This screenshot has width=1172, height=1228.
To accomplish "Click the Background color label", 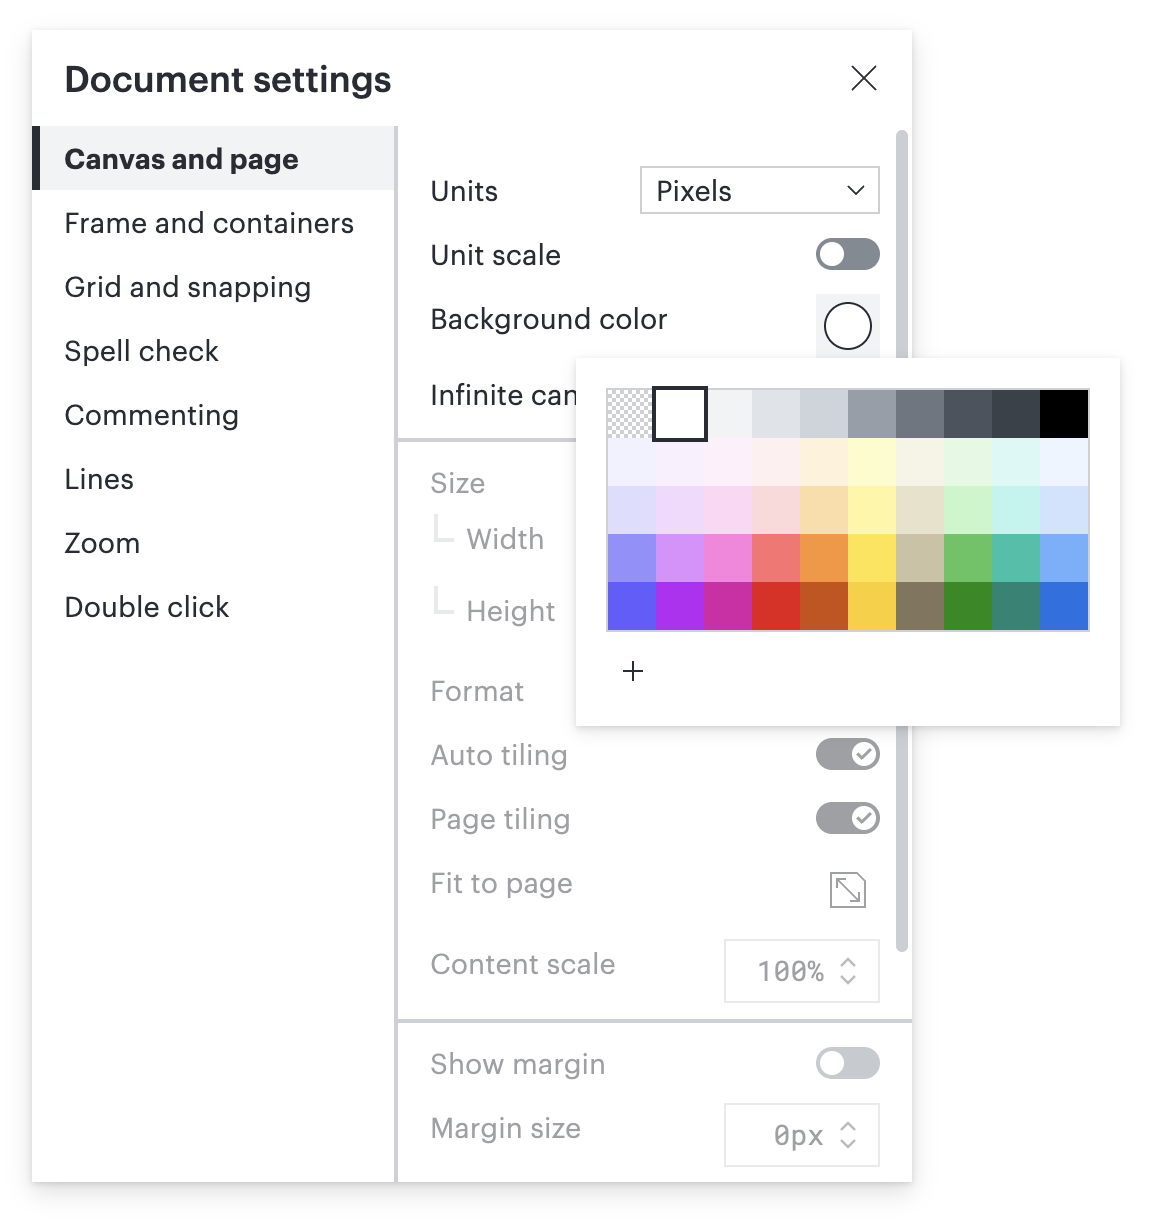I will (x=549, y=319).
